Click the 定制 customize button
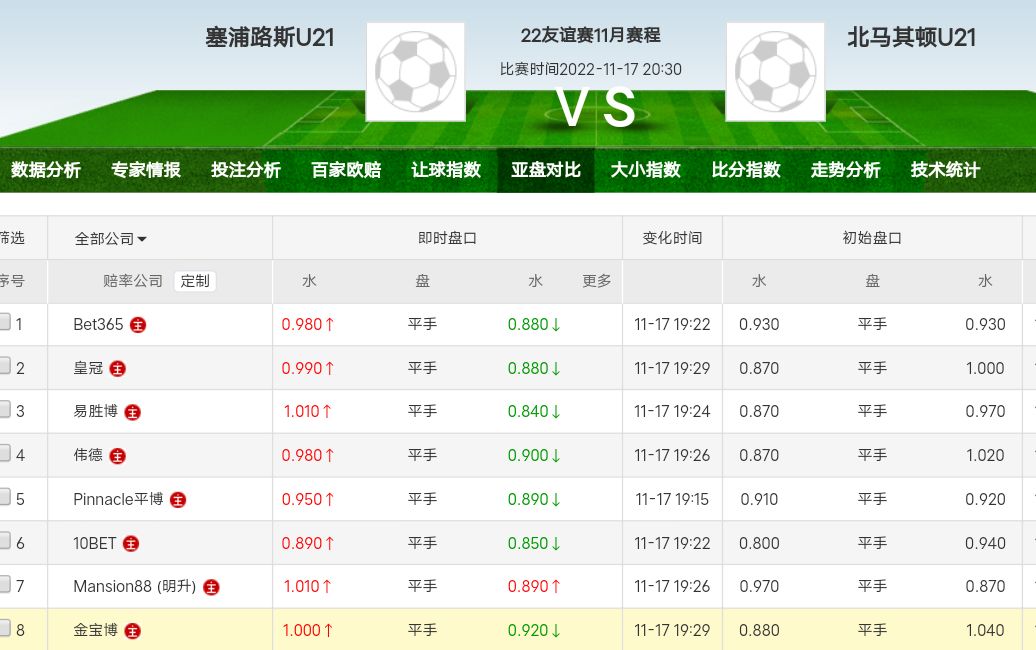Screen dimensions: 1036x650 [195, 282]
